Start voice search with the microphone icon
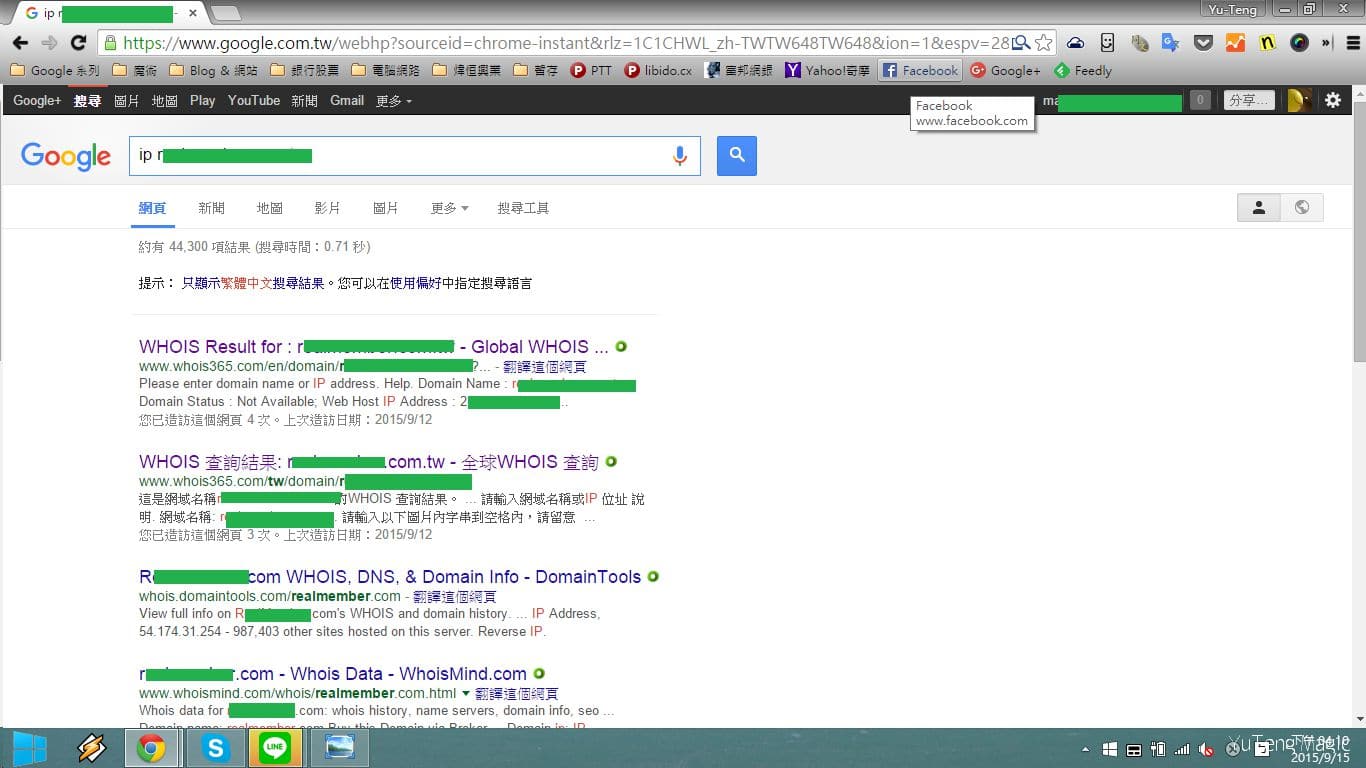Image resolution: width=1366 pixels, height=768 pixels. (x=680, y=155)
